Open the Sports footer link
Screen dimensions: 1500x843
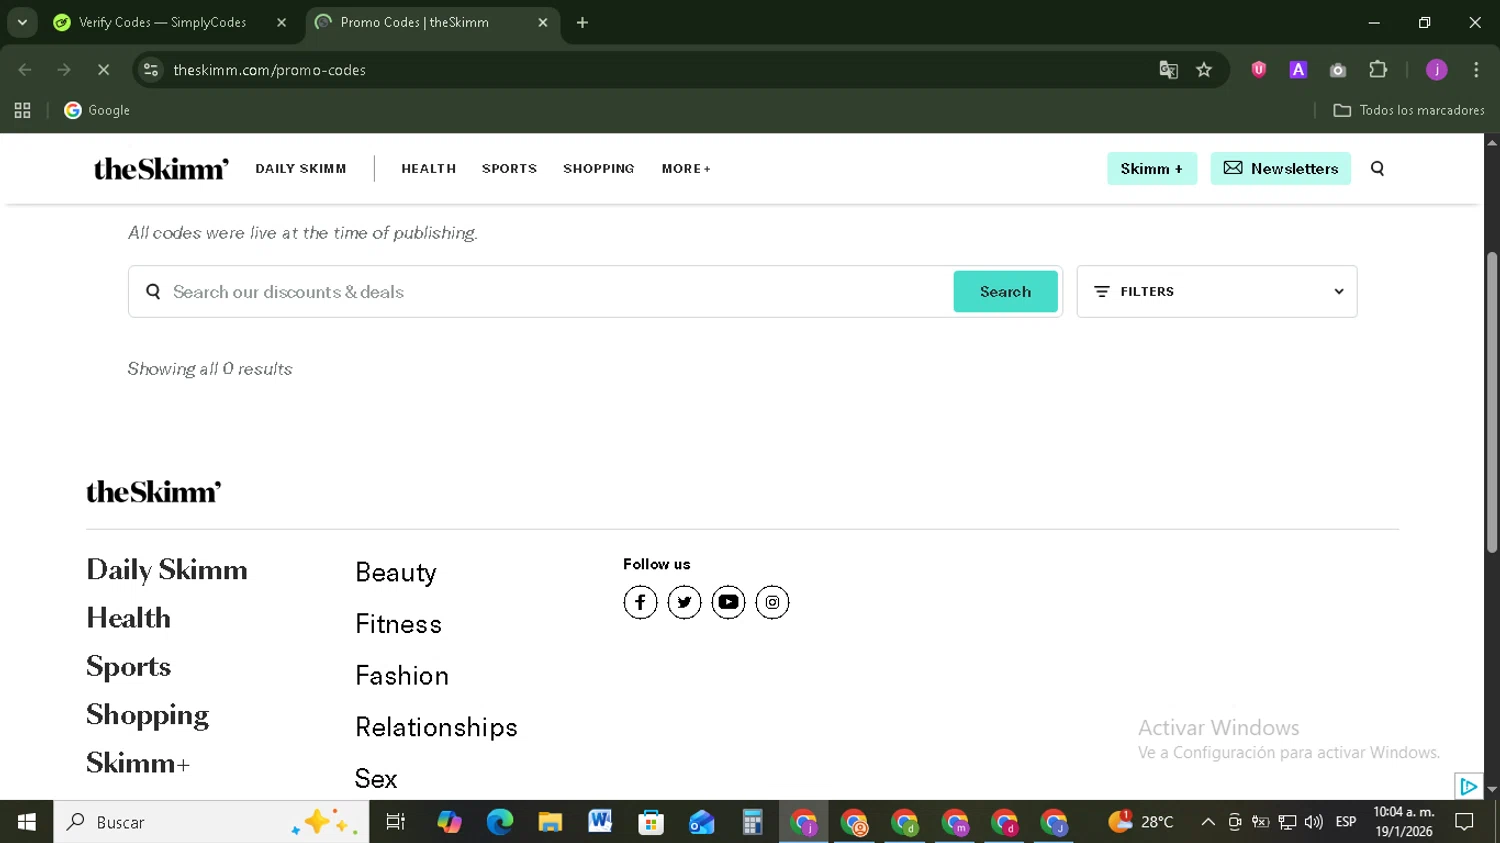tap(128, 667)
